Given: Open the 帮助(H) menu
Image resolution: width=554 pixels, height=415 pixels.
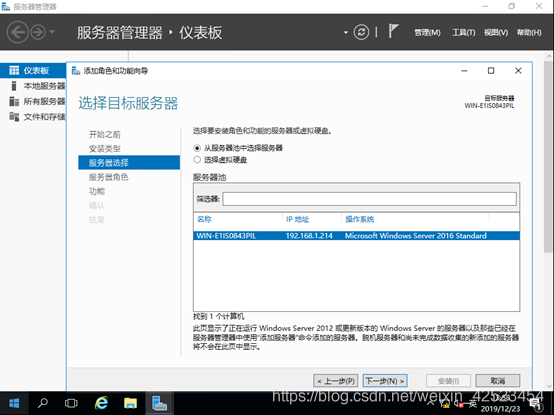Looking at the screenshot, I should (x=529, y=32).
